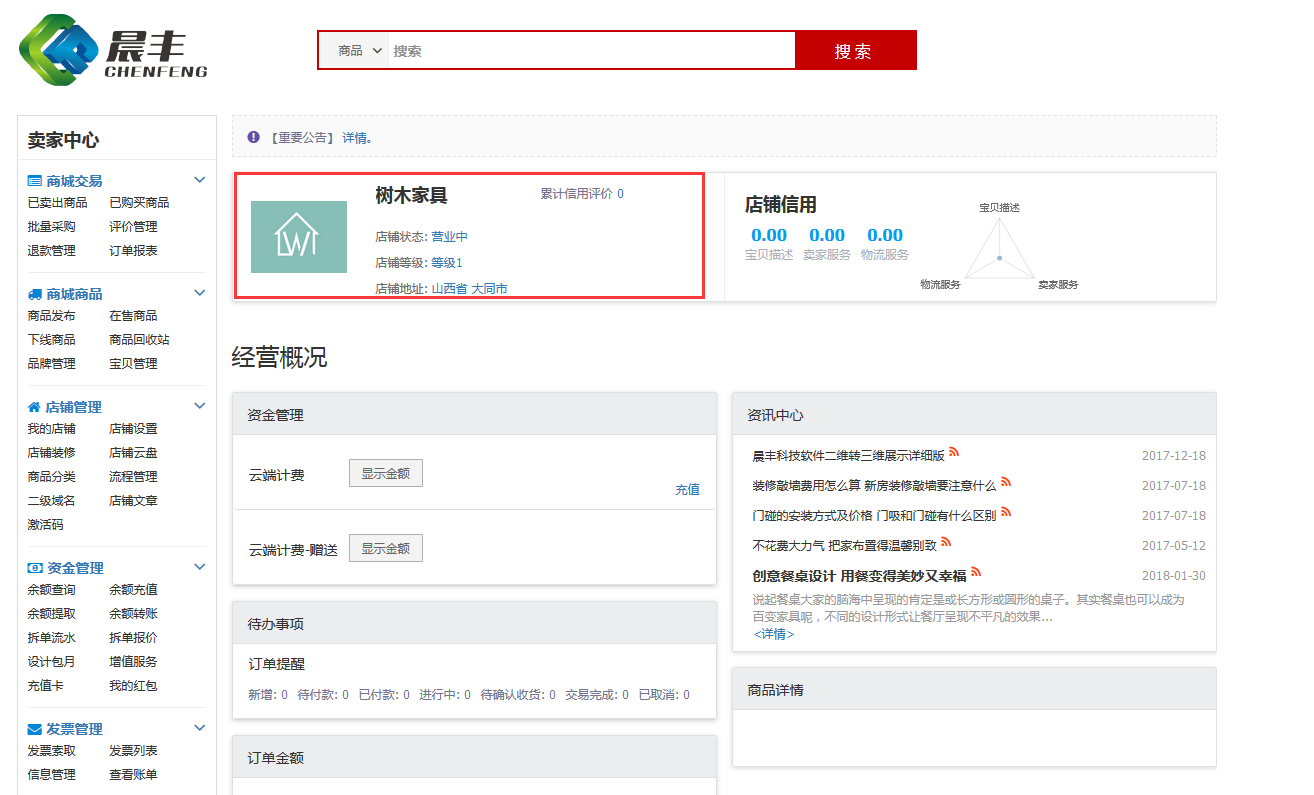Open the <详情> article link
1314x795 pixels.
click(x=773, y=634)
